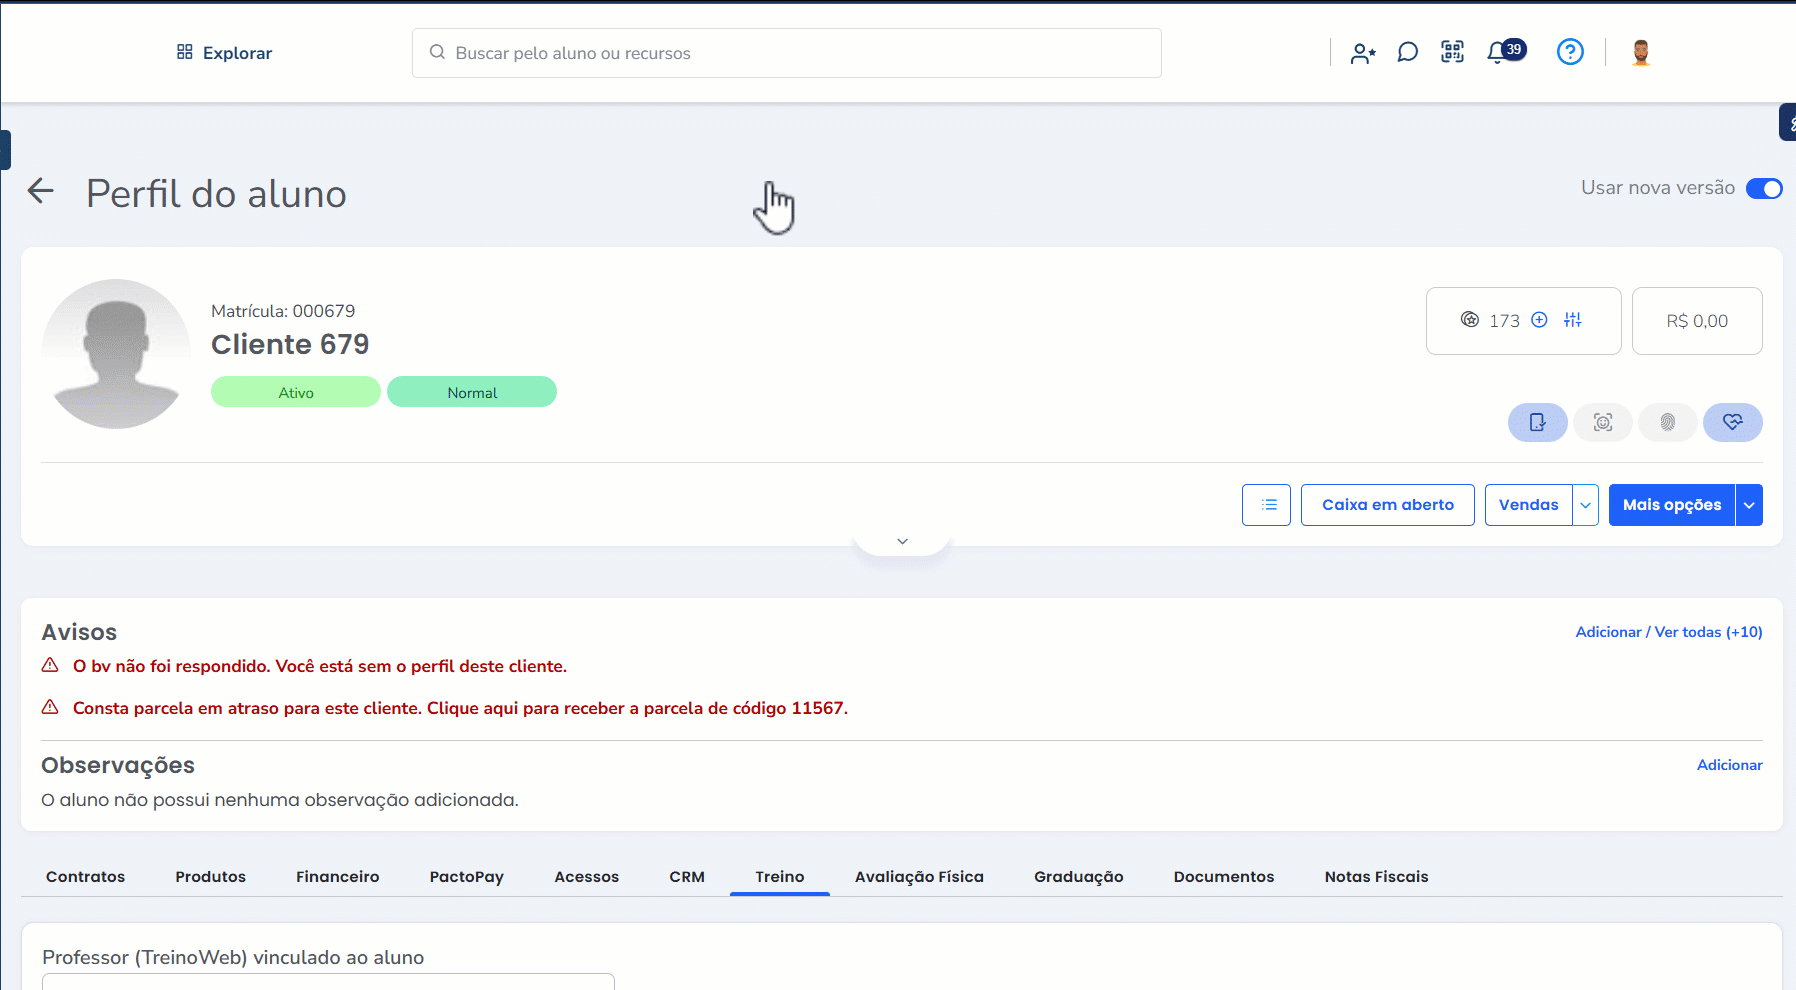The image size is (1796, 990).
Task: Click the heart health monitor icon
Action: (1732, 422)
